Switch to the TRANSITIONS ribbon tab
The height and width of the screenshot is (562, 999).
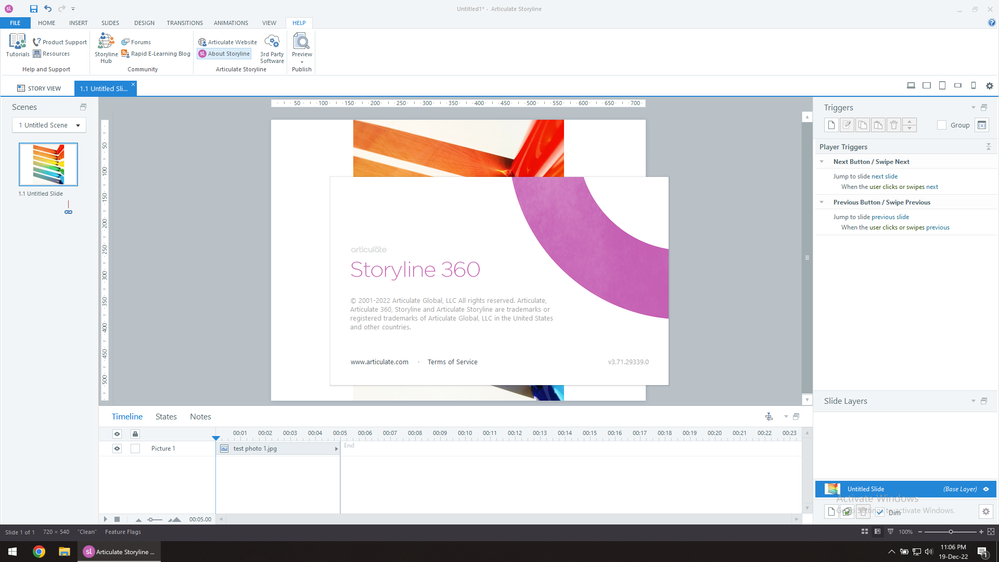click(185, 23)
